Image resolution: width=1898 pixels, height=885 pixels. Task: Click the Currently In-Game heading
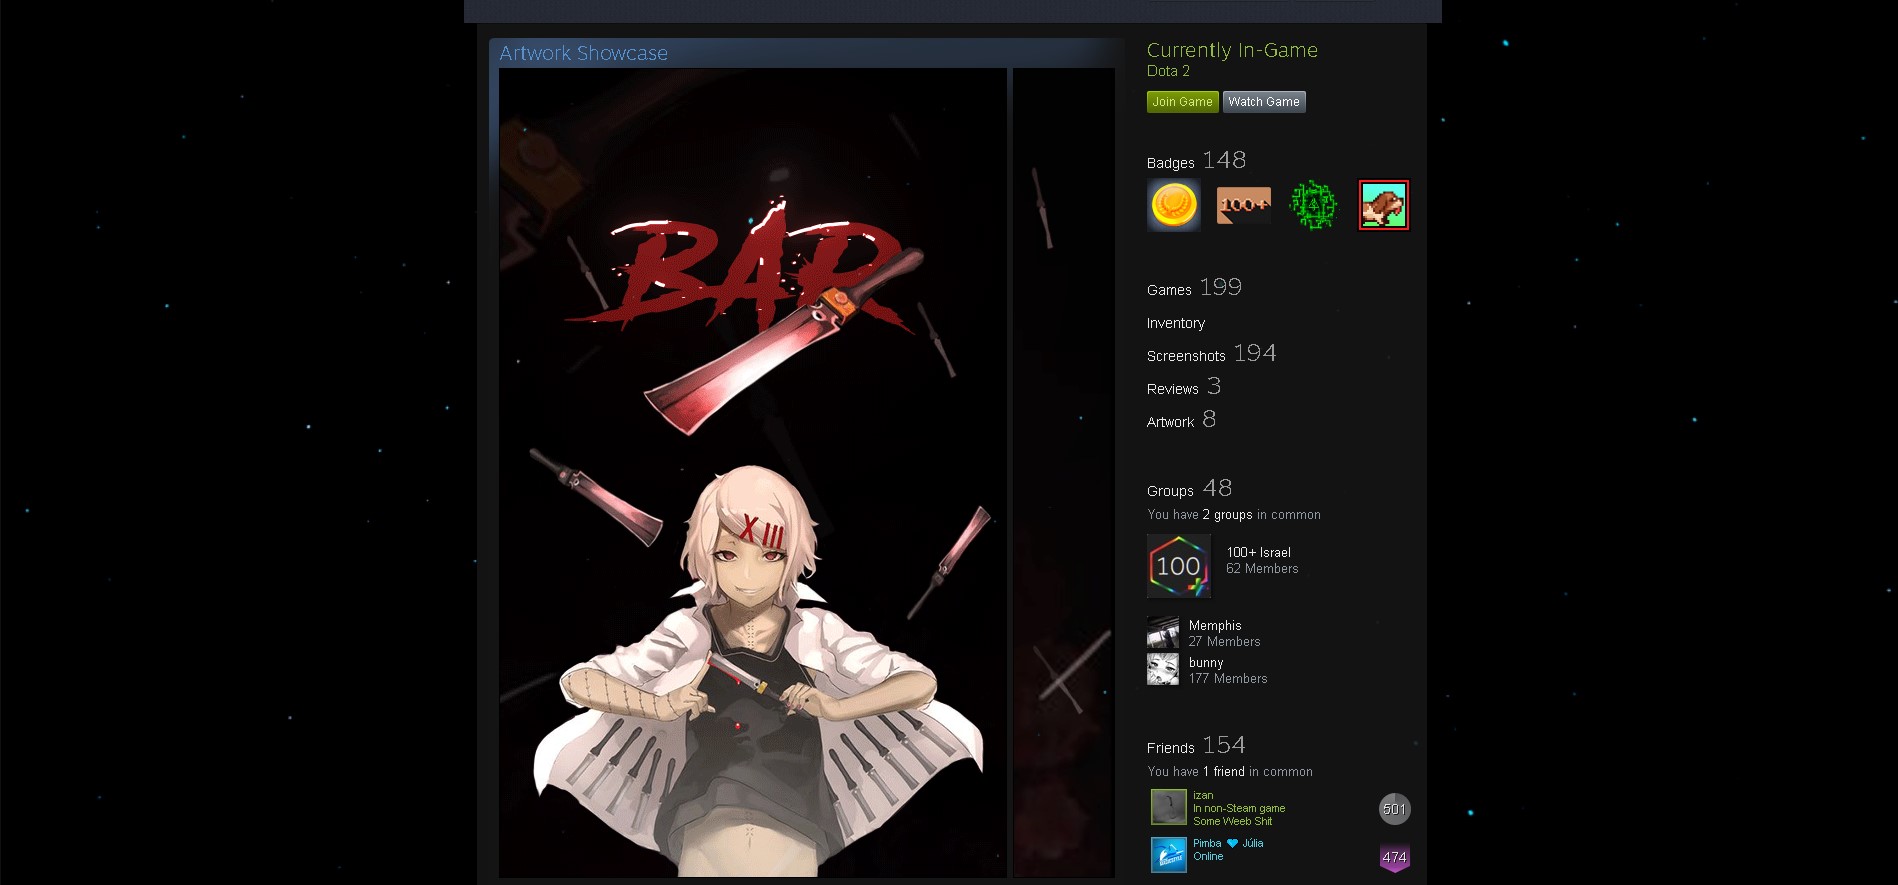tap(1232, 50)
